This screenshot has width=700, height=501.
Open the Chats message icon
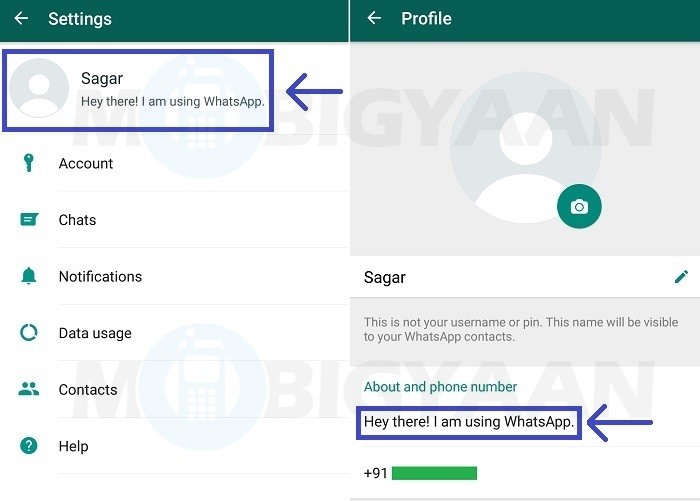click(29, 219)
